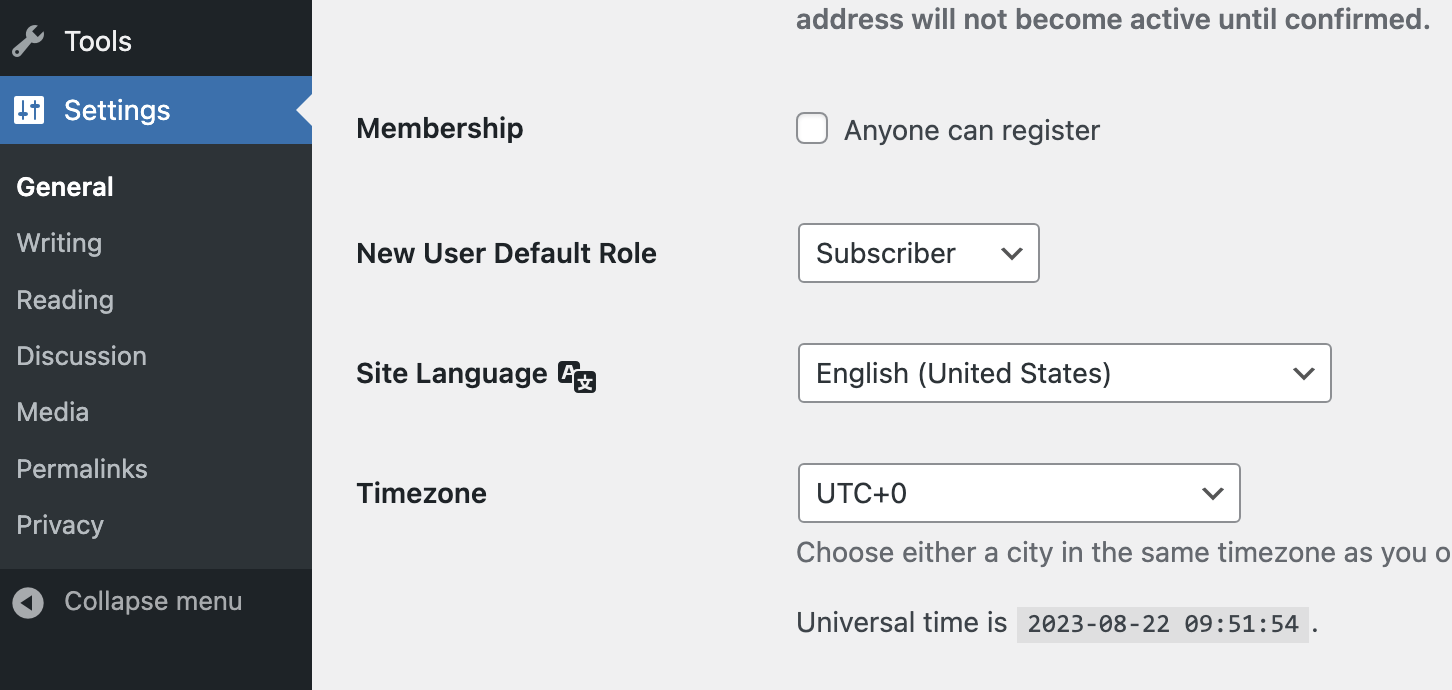The image size is (1452, 690).
Task: Open Privacy settings page
Action: coord(60,525)
